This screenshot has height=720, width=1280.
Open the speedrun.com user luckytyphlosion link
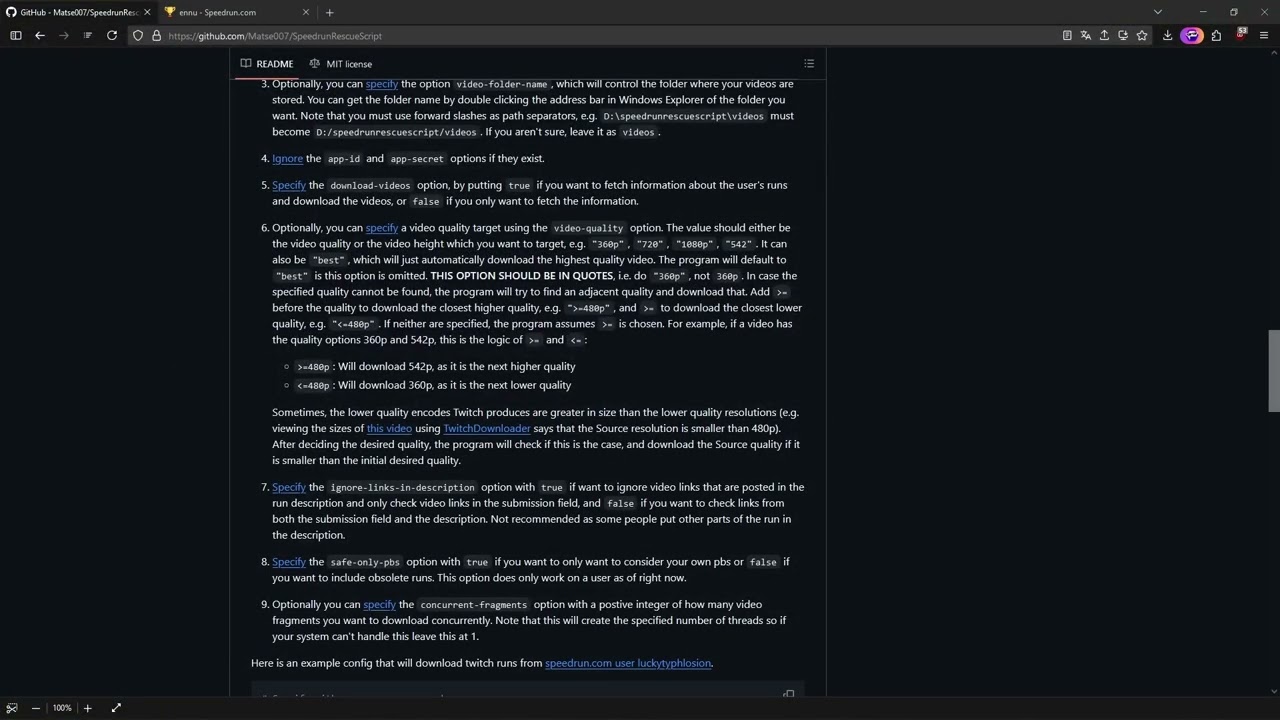[628, 663]
